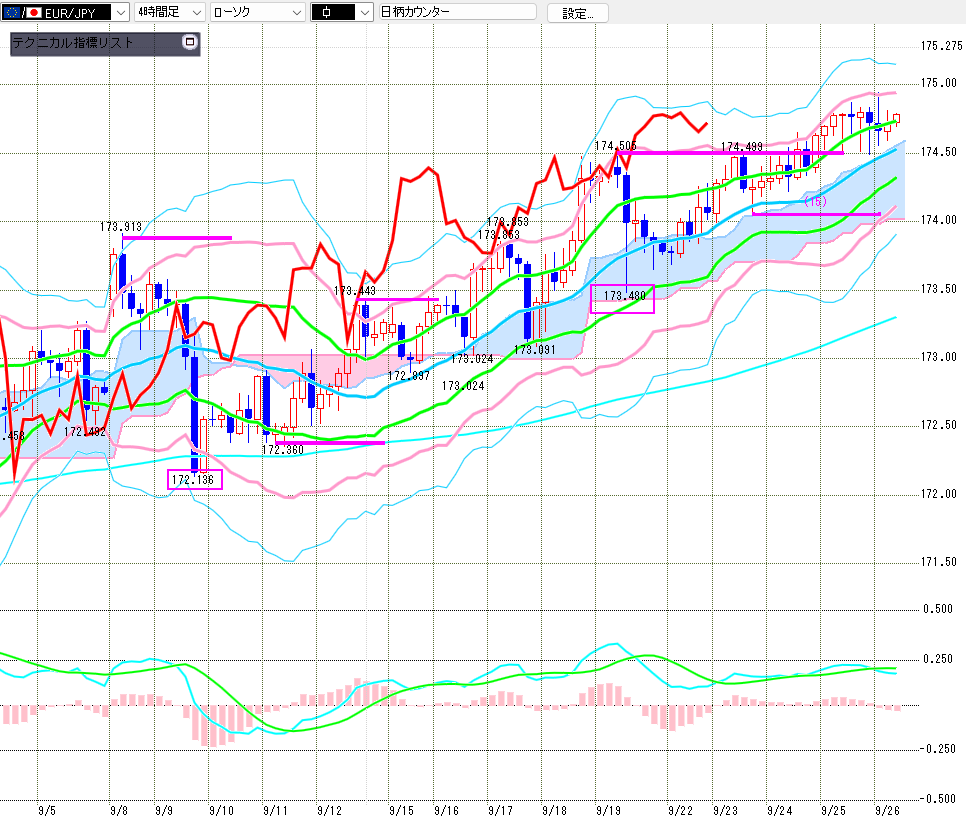
Task: Click the 175.00 price axis label
Action: pyautogui.click(x=938, y=83)
